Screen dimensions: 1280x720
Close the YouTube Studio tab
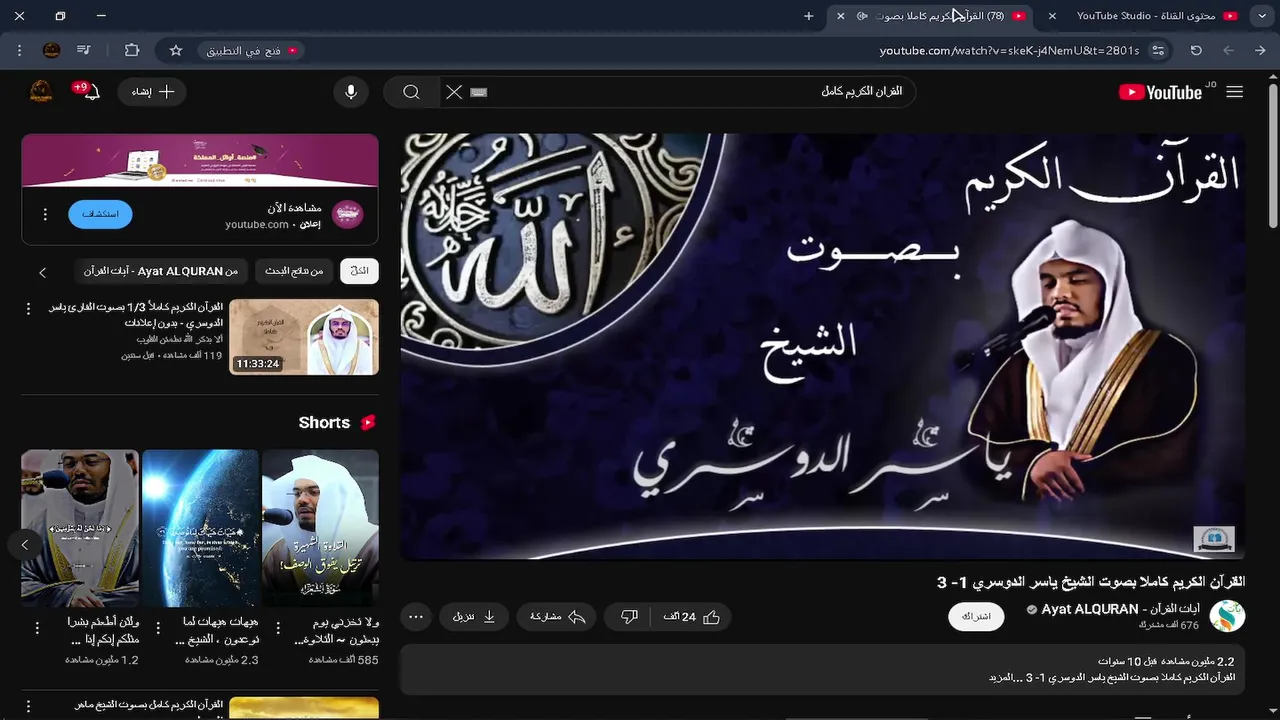pyautogui.click(x=1052, y=16)
